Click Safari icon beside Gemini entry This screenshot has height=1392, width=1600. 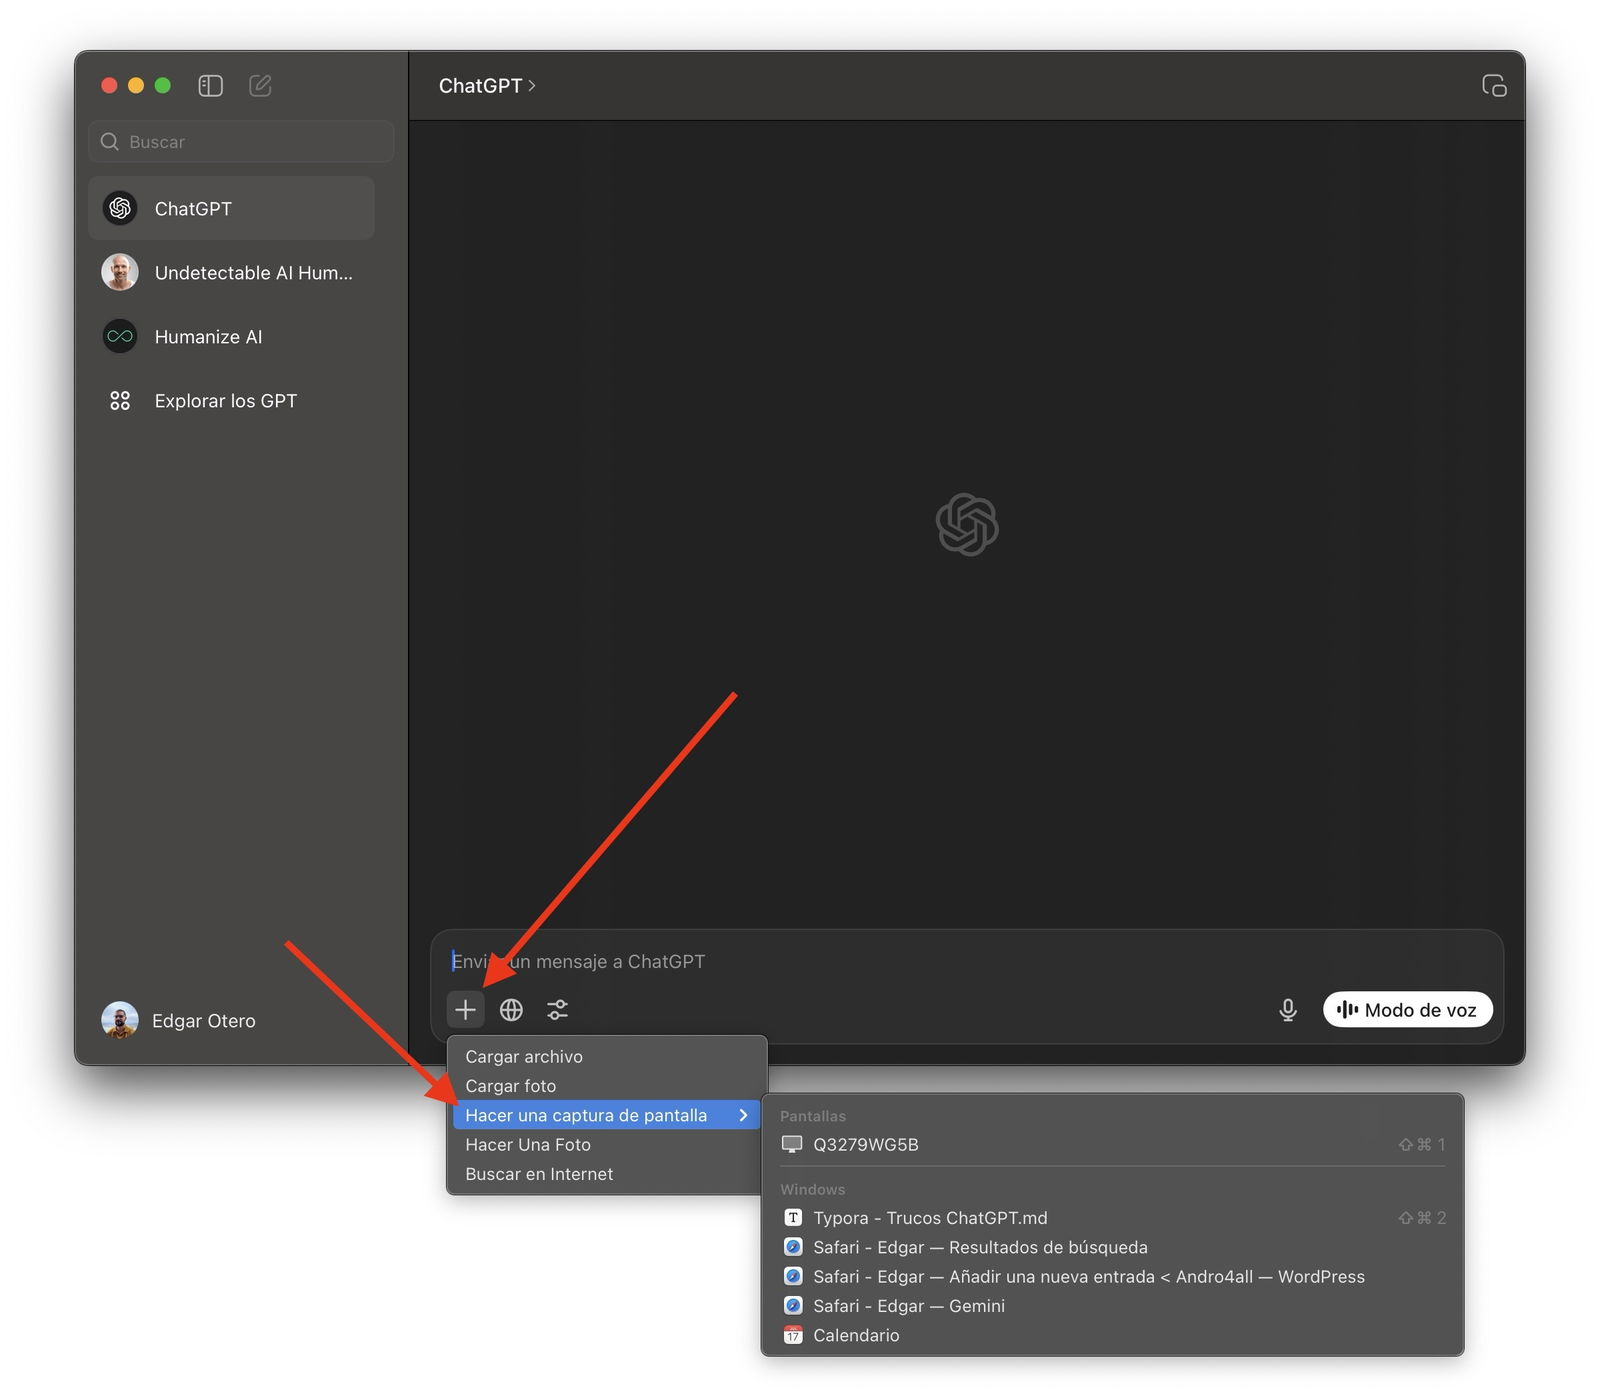point(793,1306)
